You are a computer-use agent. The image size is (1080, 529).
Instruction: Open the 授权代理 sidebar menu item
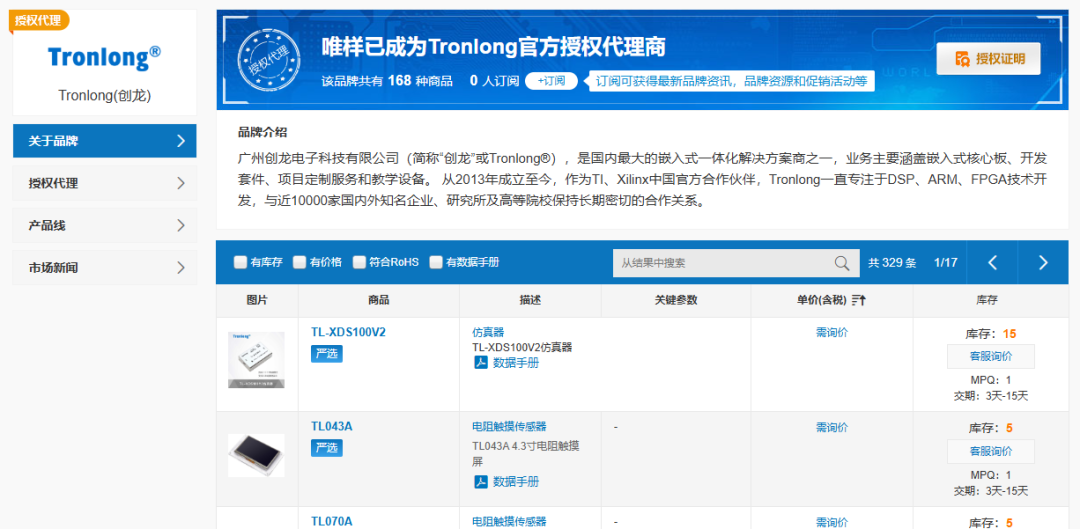pos(105,183)
